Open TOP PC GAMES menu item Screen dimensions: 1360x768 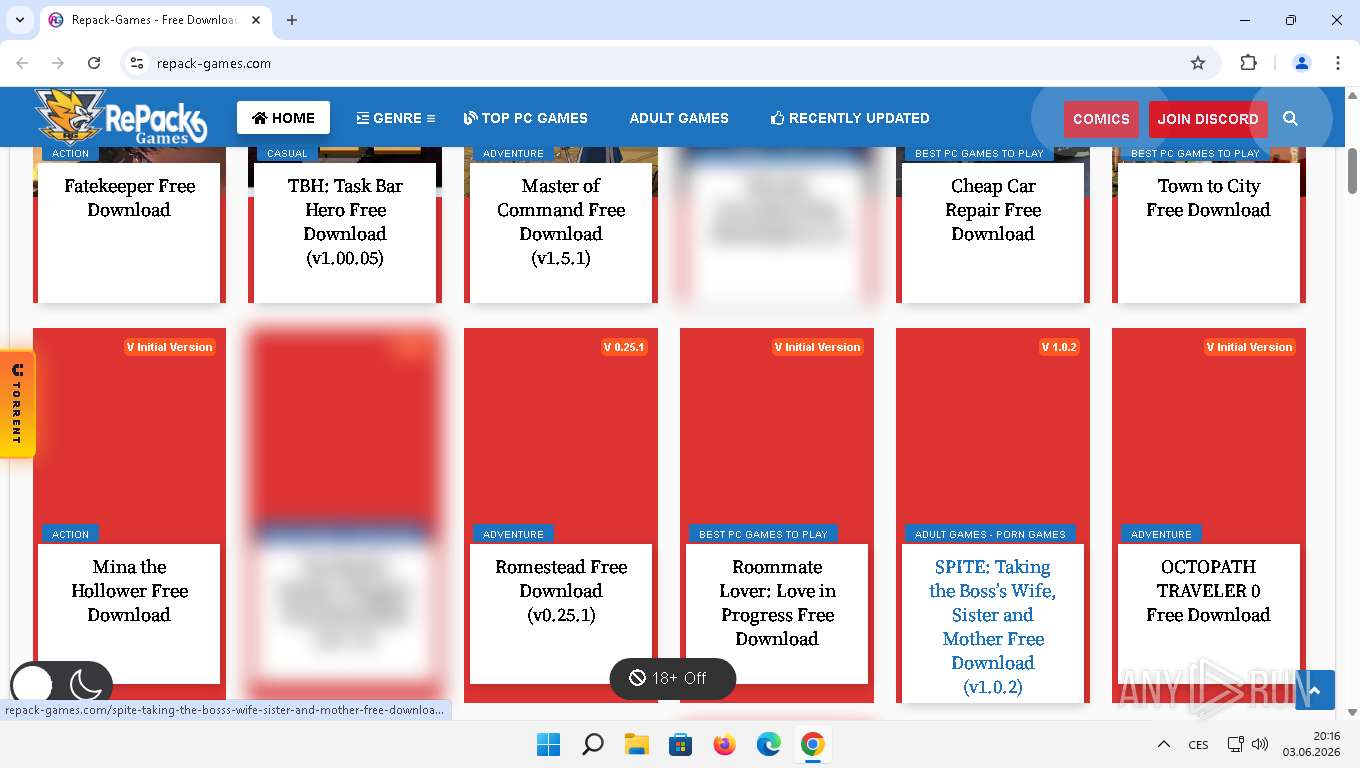point(526,118)
